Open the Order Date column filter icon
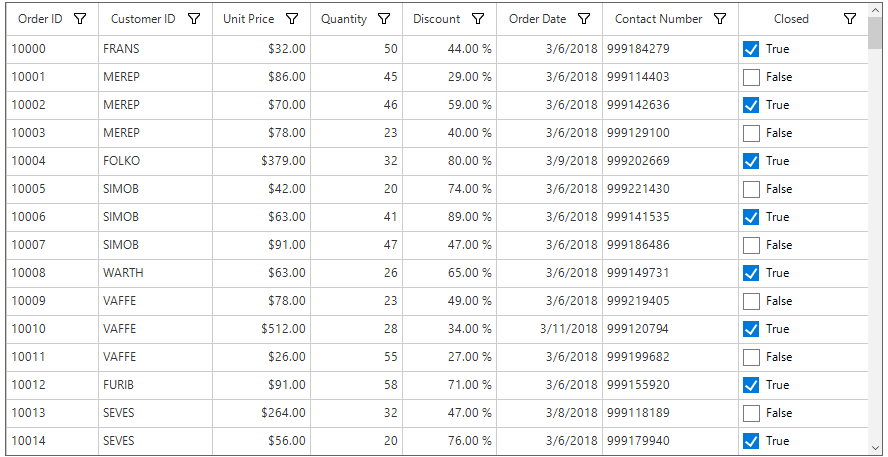The height and width of the screenshot is (457, 888). click(x=584, y=19)
